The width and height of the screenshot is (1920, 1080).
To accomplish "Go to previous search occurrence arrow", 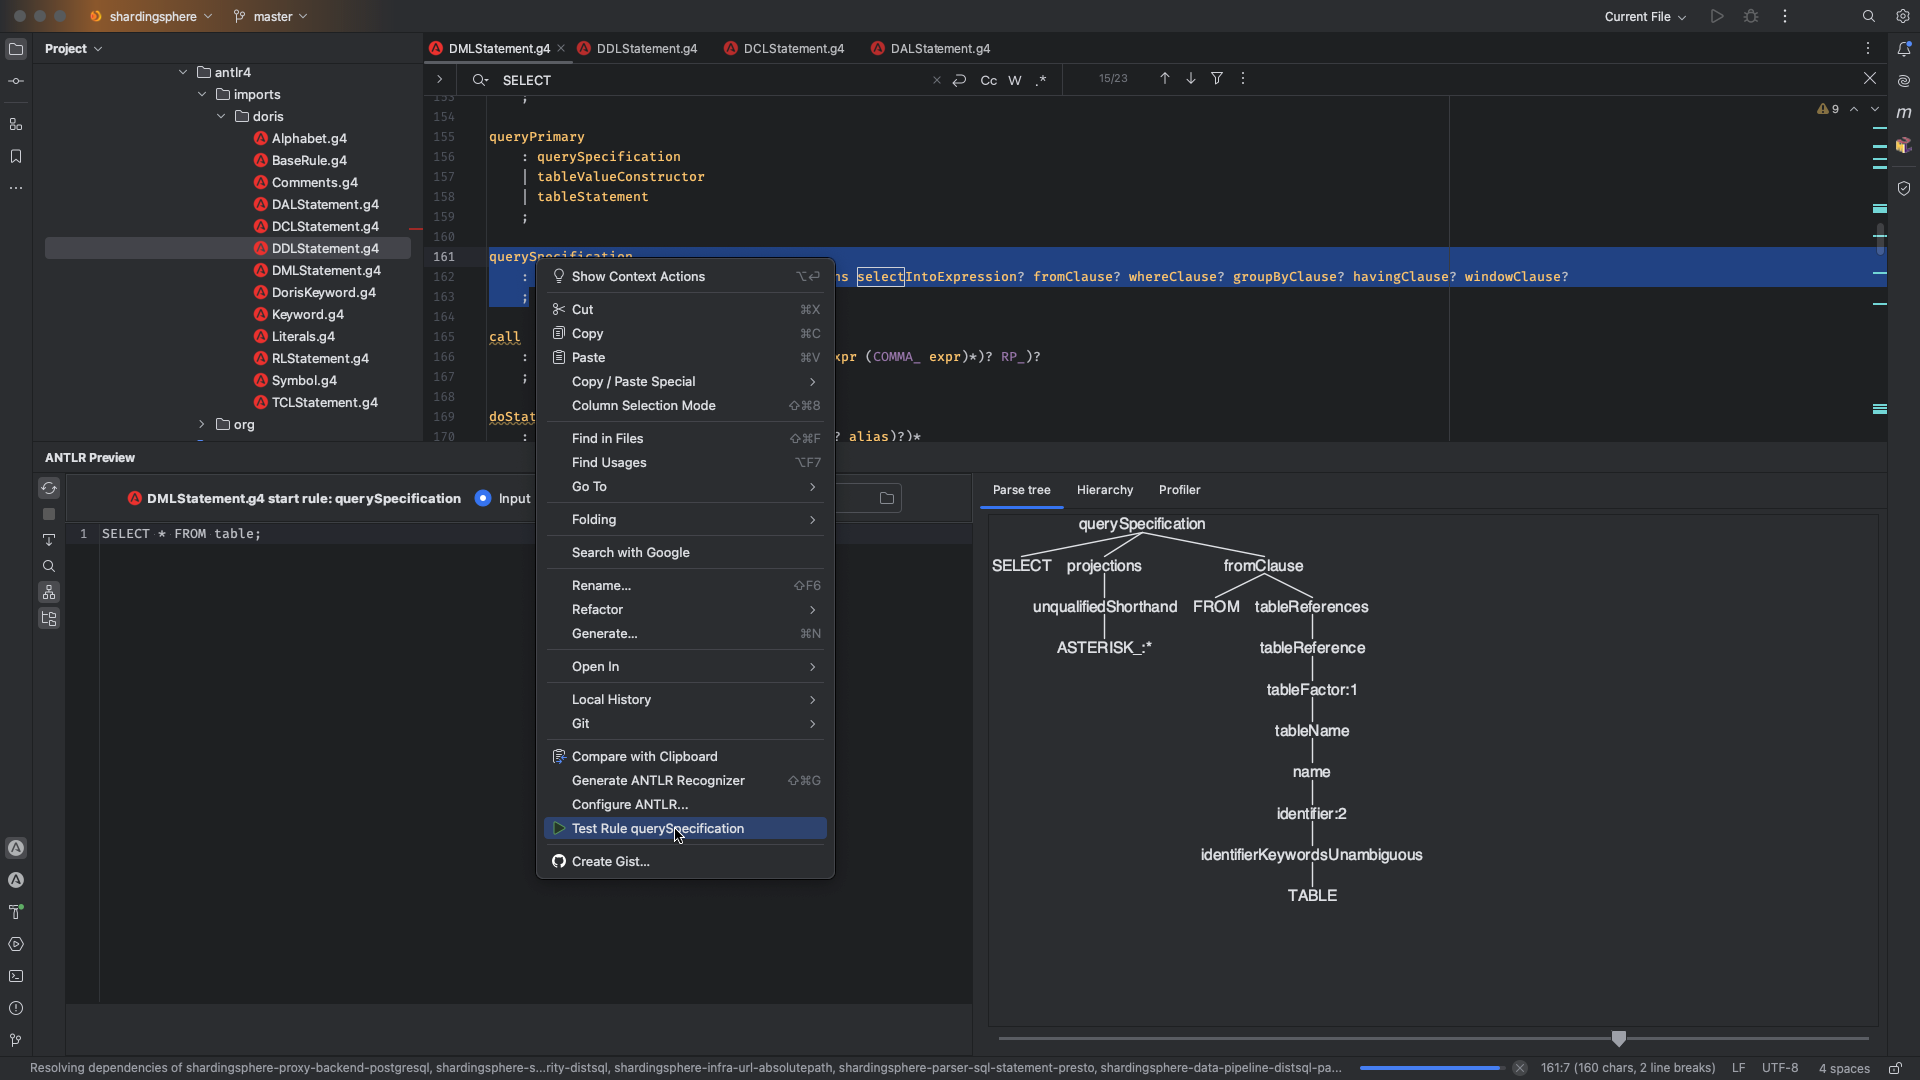I will (x=1165, y=79).
